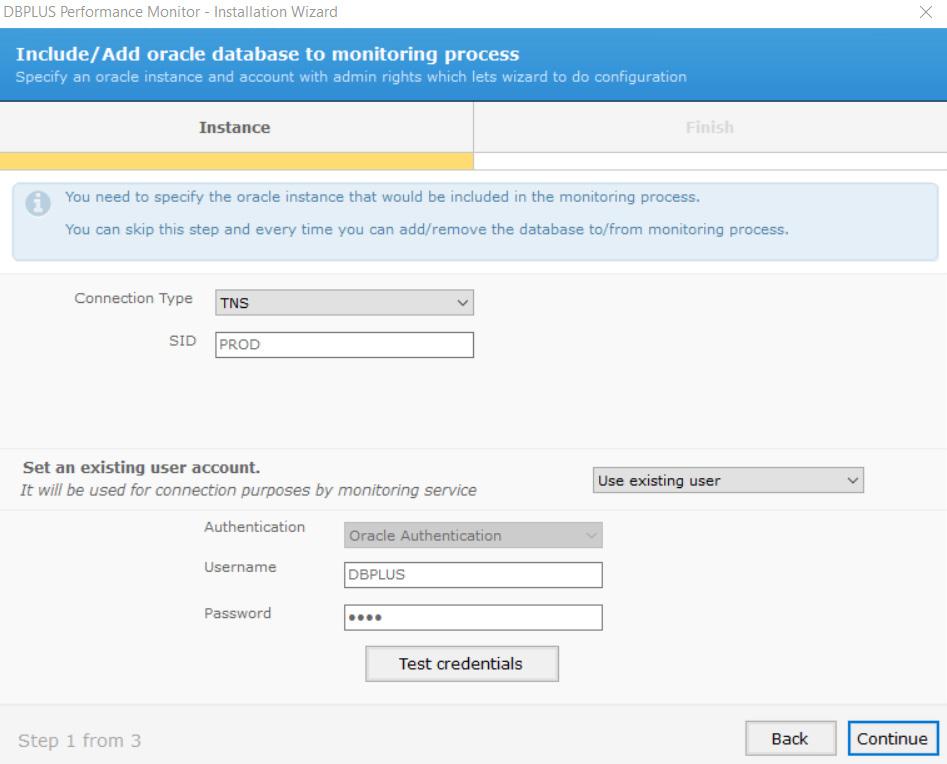Focus the Password input field
The image size is (947, 764).
473,617
